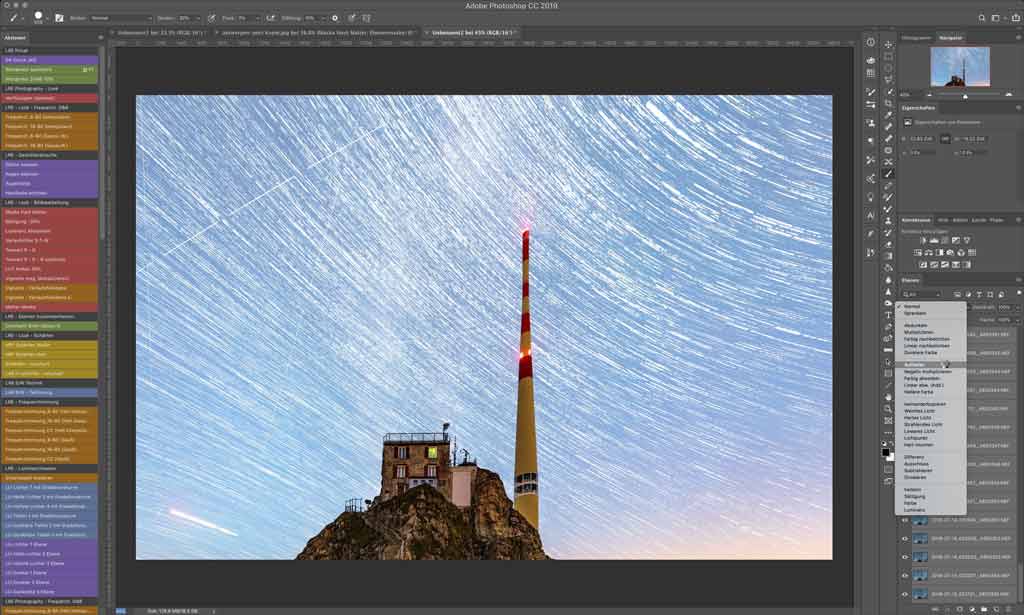
Task: Select the Hand tool
Action: (888, 397)
